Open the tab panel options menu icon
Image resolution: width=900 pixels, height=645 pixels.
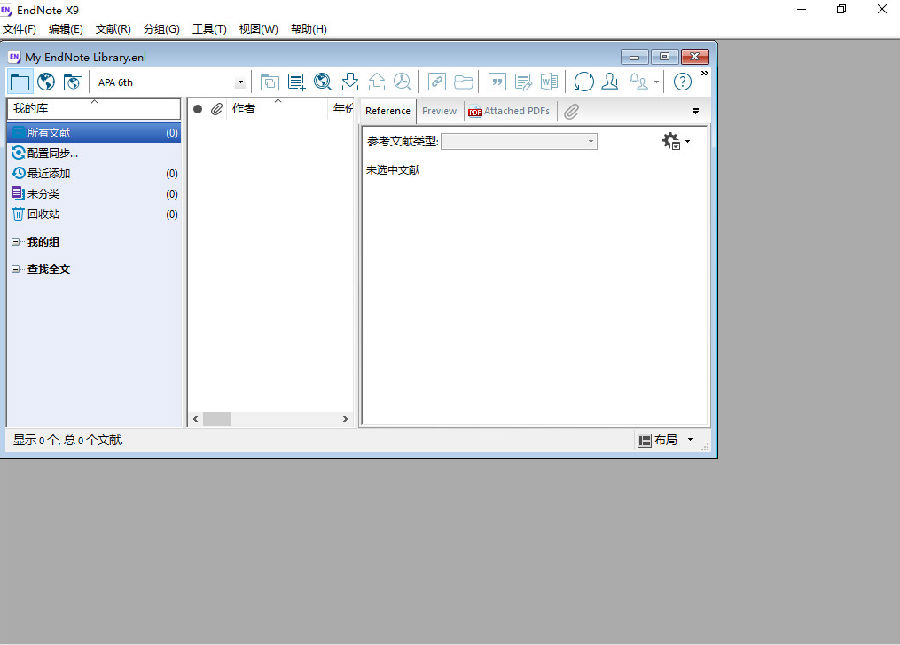pos(696,111)
